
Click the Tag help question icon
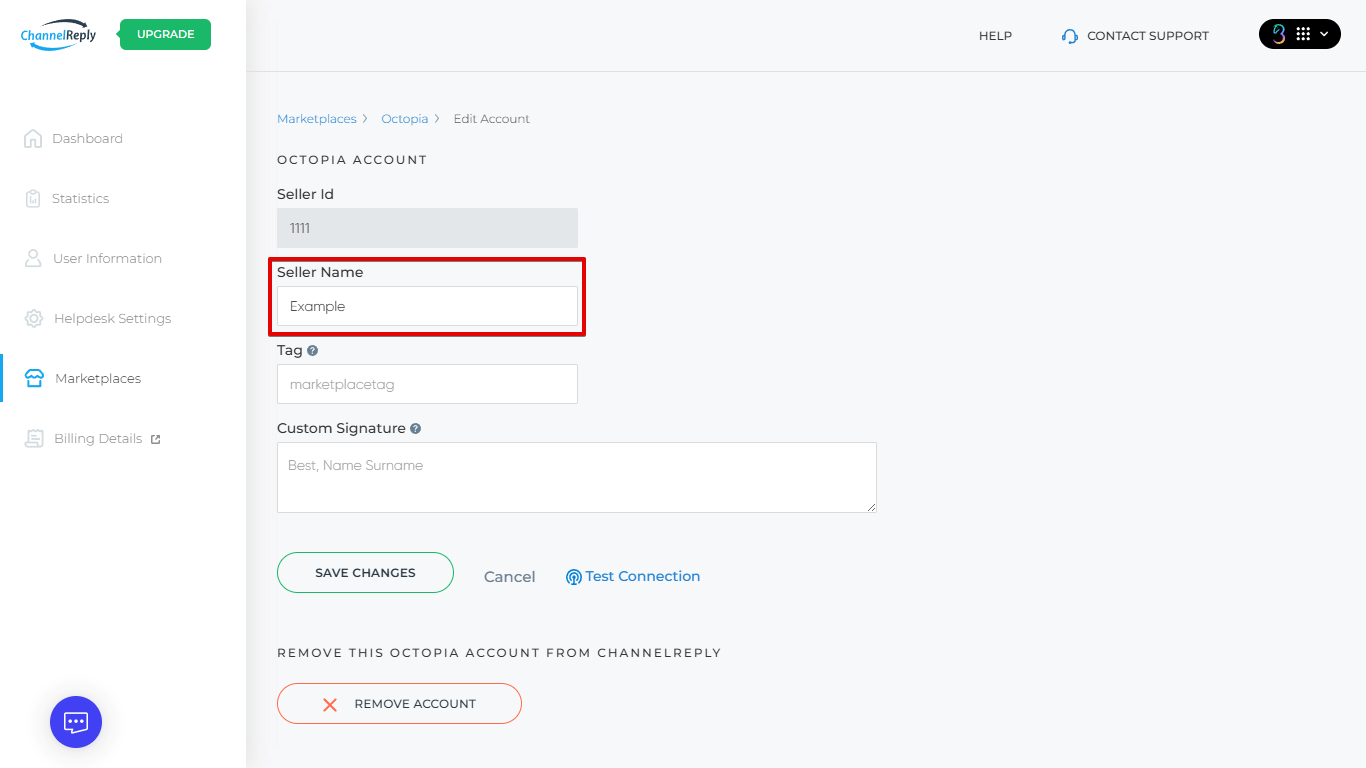coord(313,351)
